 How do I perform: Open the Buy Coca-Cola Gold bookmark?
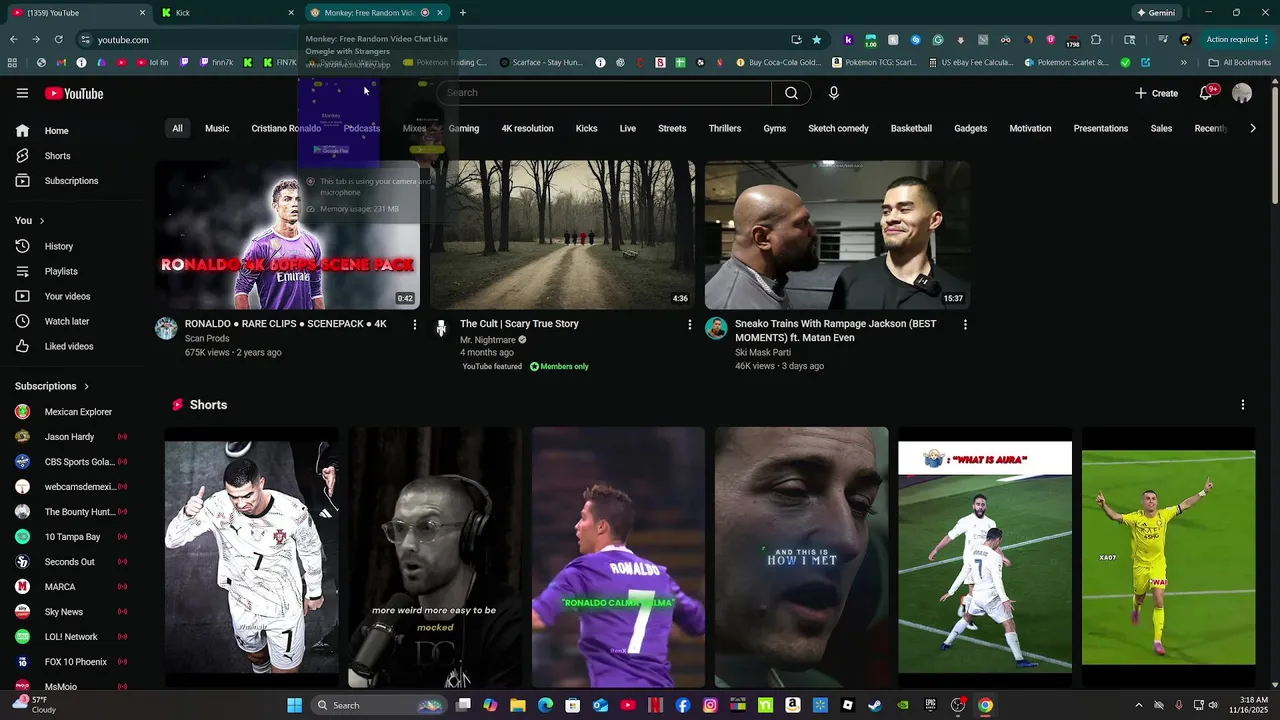click(x=779, y=62)
